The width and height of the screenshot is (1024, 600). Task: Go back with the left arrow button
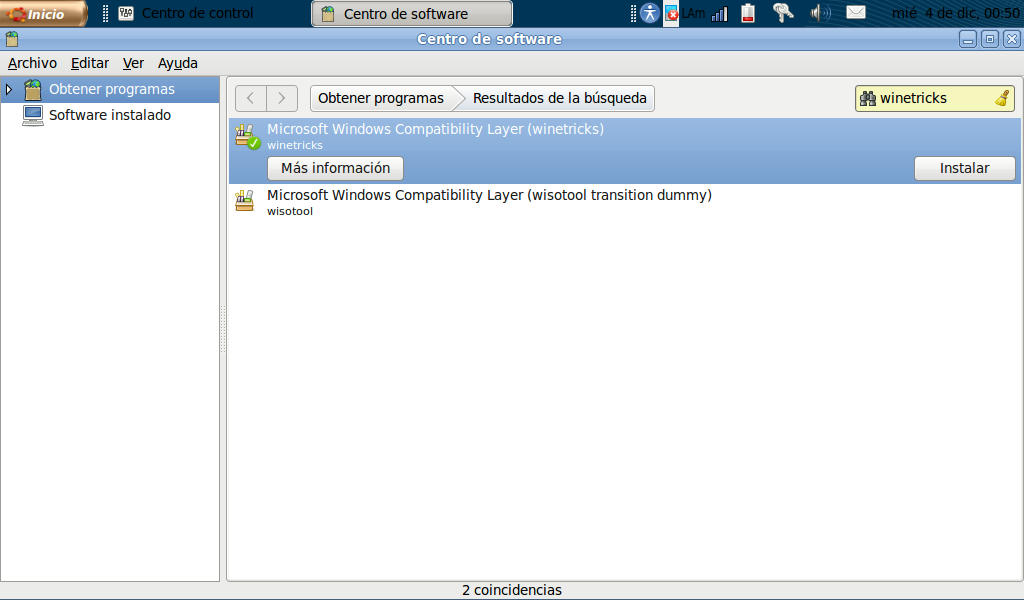coord(251,99)
